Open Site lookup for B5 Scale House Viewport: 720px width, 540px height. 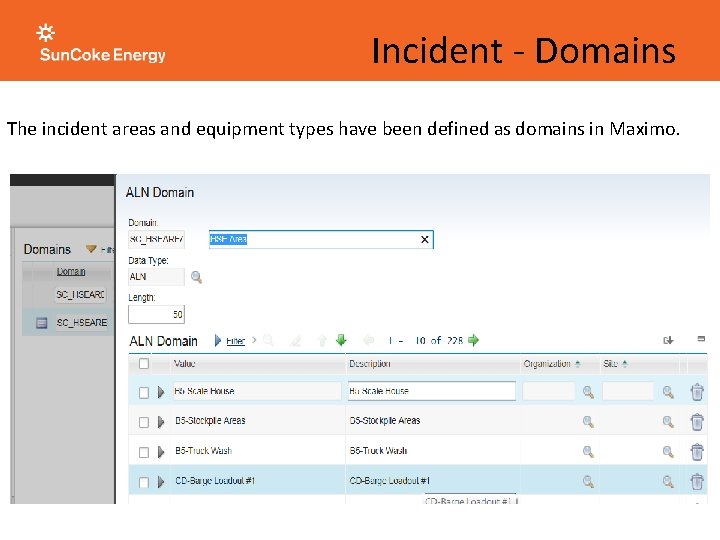pyautogui.click(x=668, y=392)
